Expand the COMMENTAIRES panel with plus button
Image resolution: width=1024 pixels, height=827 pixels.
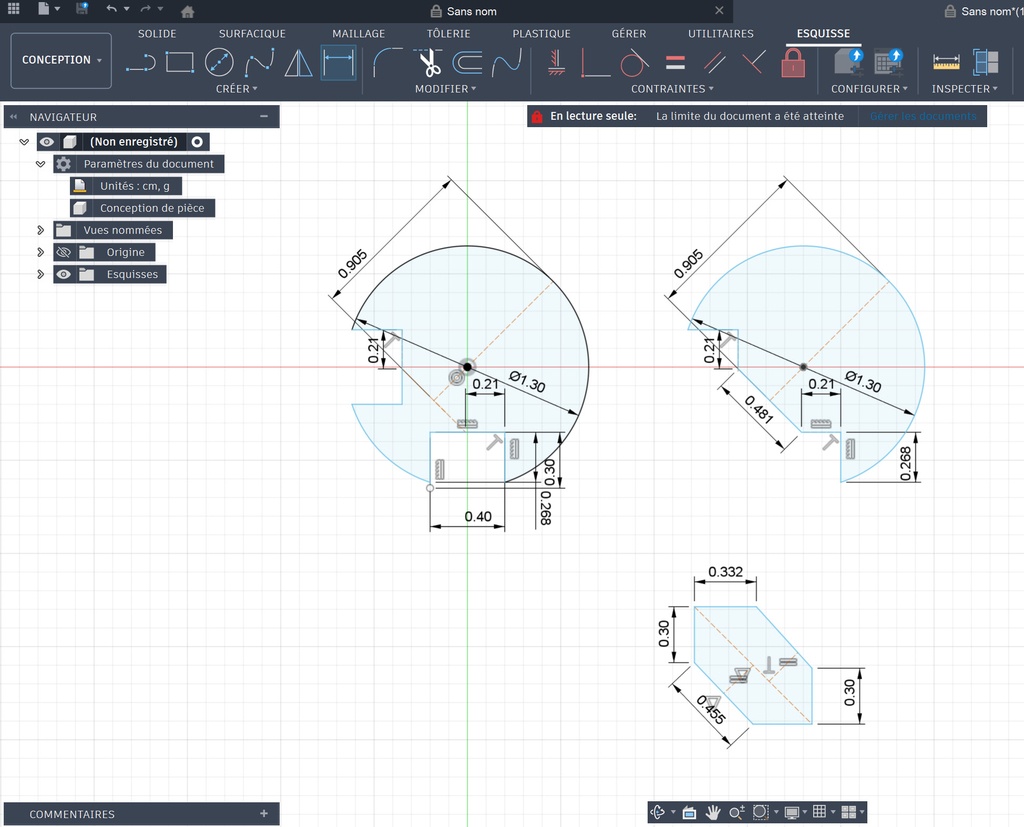[x=264, y=814]
